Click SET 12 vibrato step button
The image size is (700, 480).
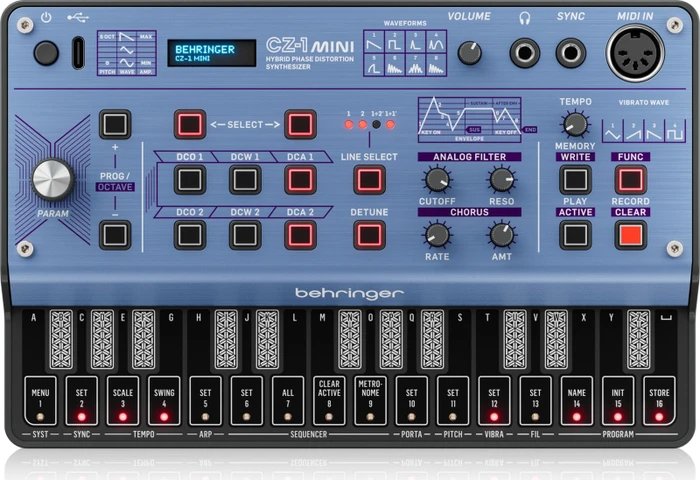tap(494, 401)
